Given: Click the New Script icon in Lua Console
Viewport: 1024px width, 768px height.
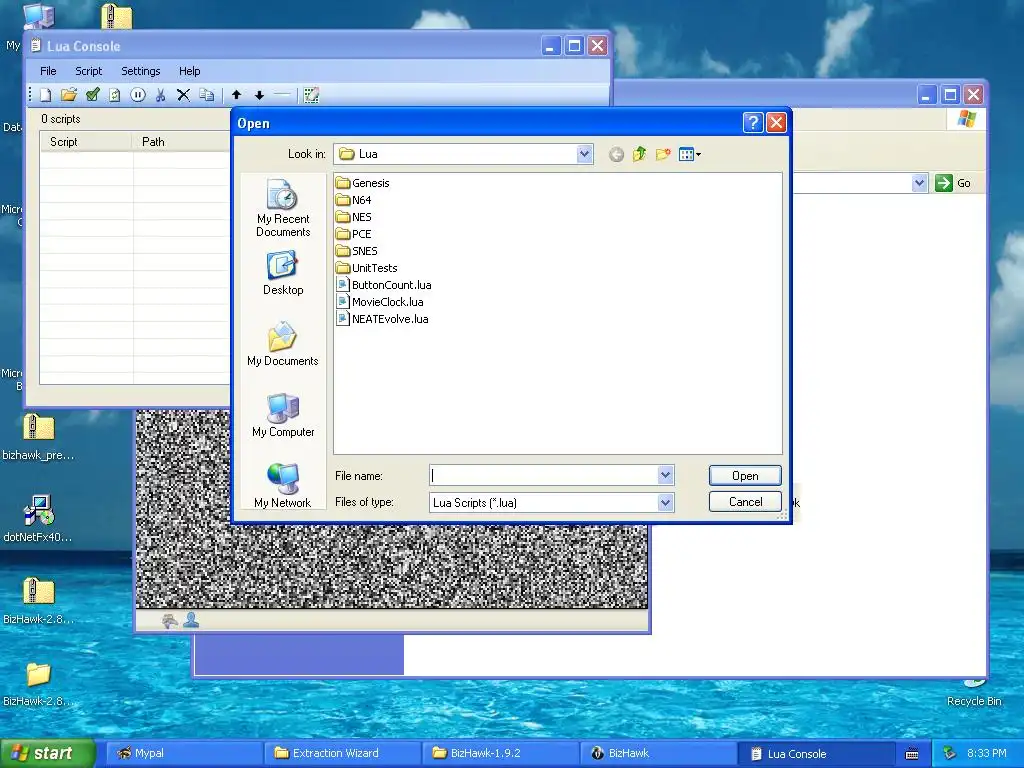Looking at the screenshot, I should [46, 95].
